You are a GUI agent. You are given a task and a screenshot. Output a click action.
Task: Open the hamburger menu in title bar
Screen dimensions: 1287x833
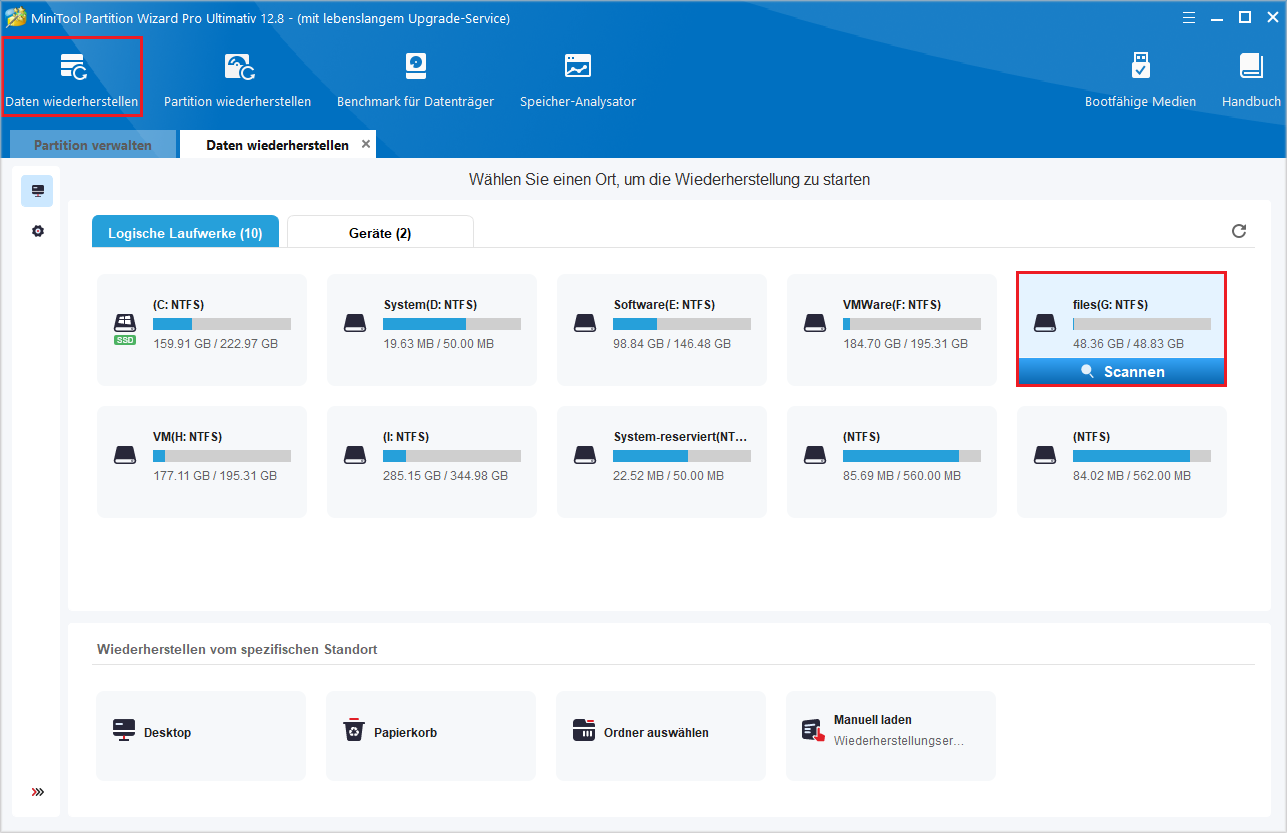[1188, 17]
